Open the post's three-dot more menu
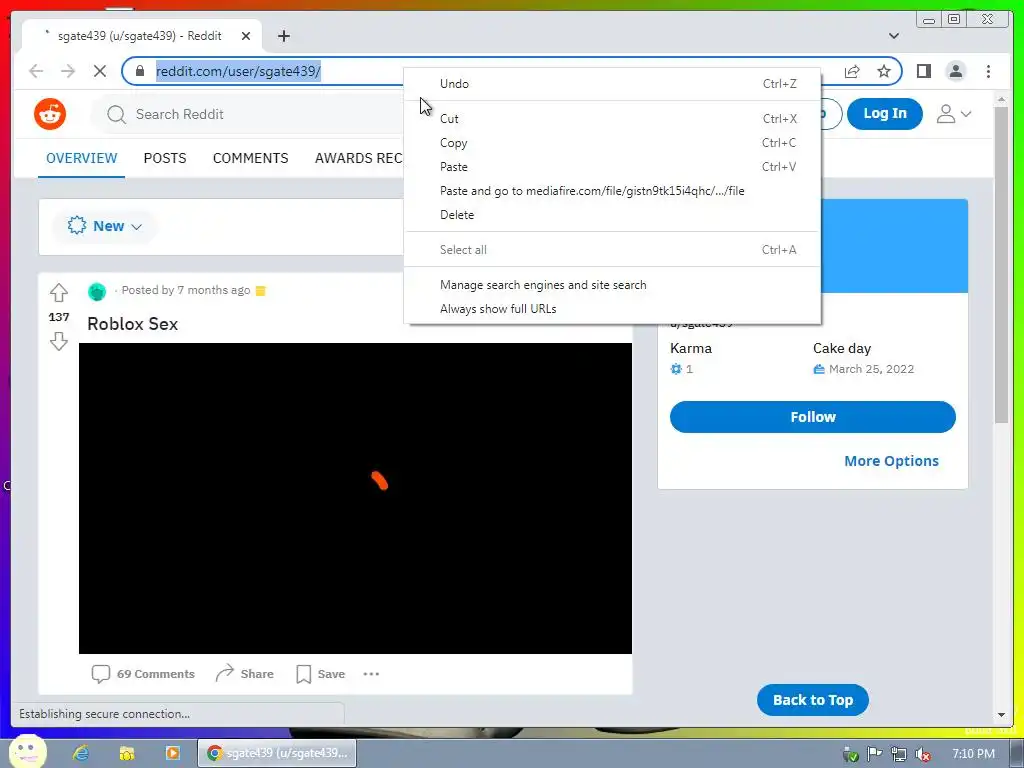The width and height of the screenshot is (1024, 768). point(371,674)
